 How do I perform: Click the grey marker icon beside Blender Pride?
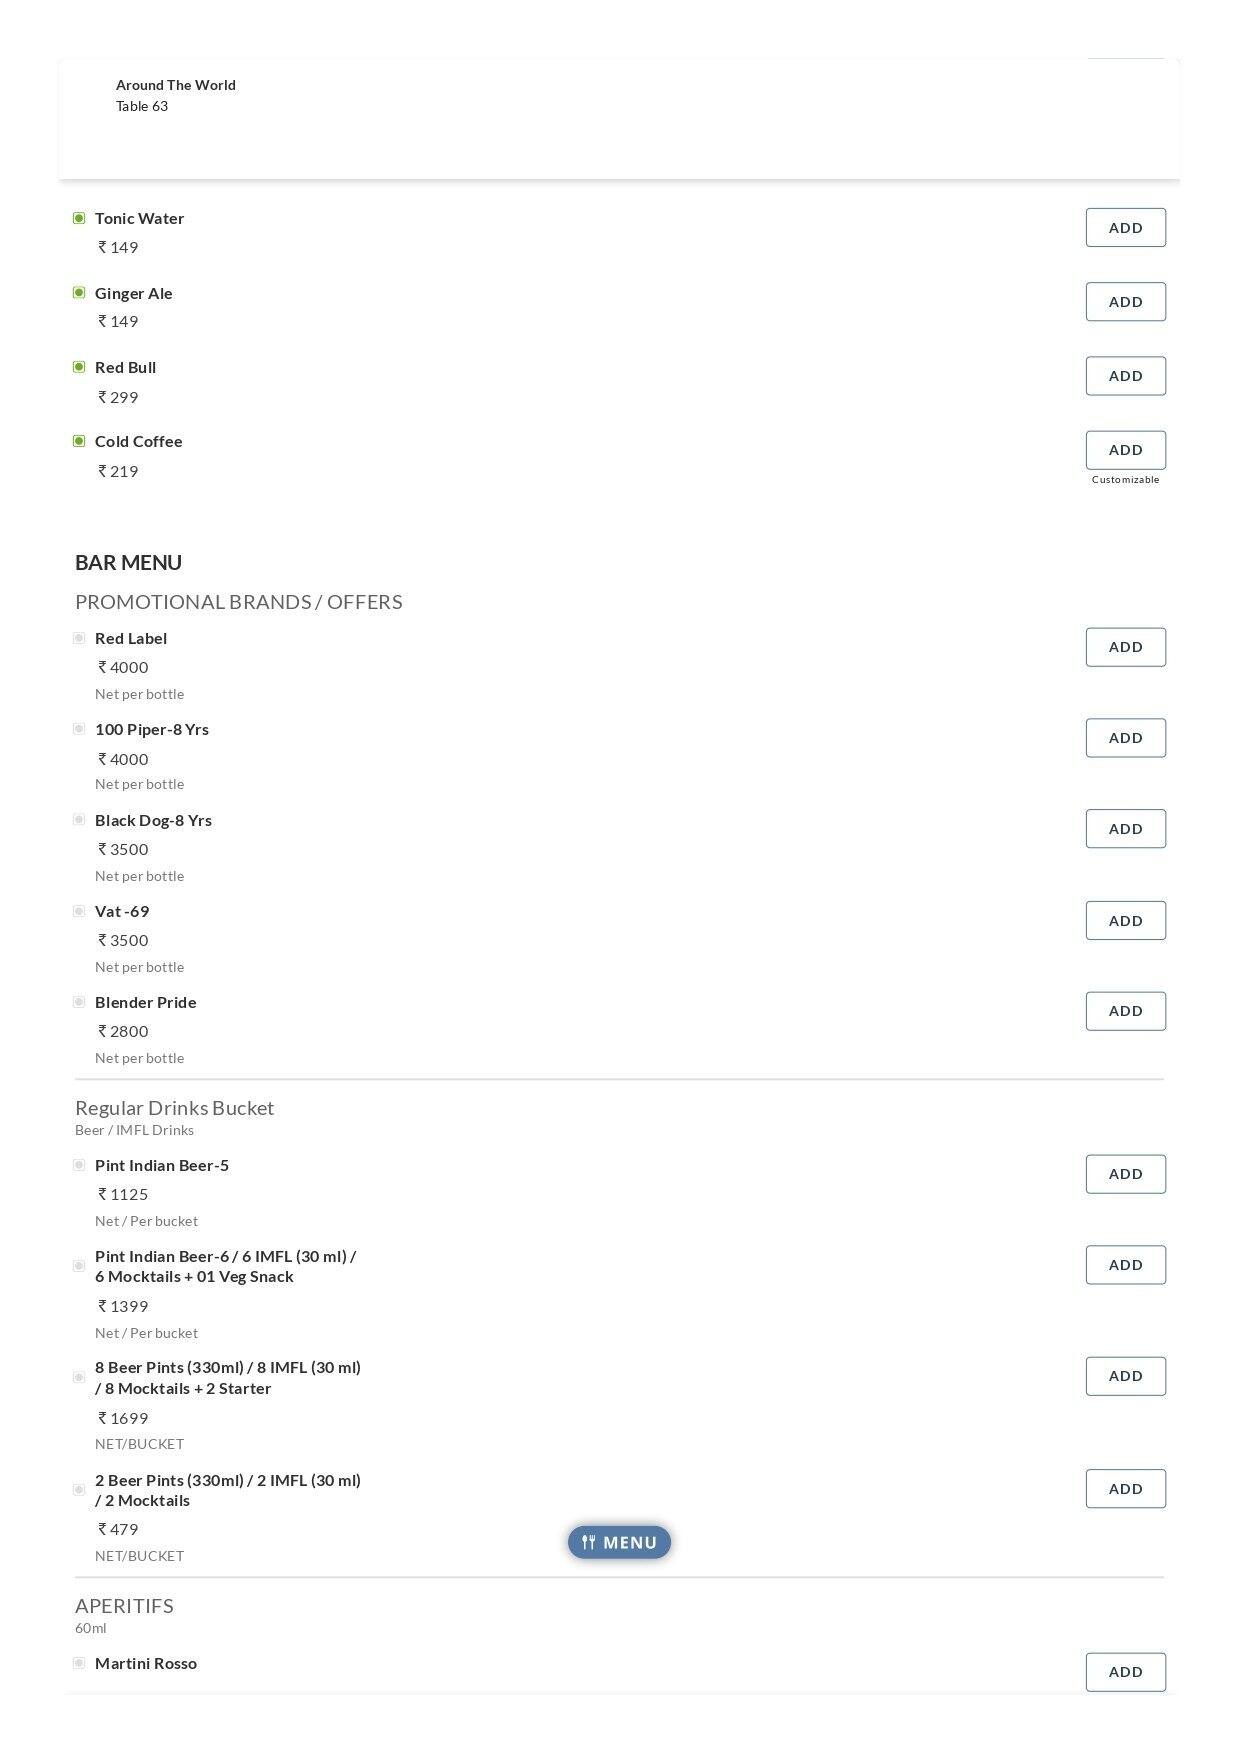tap(79, 1002)
